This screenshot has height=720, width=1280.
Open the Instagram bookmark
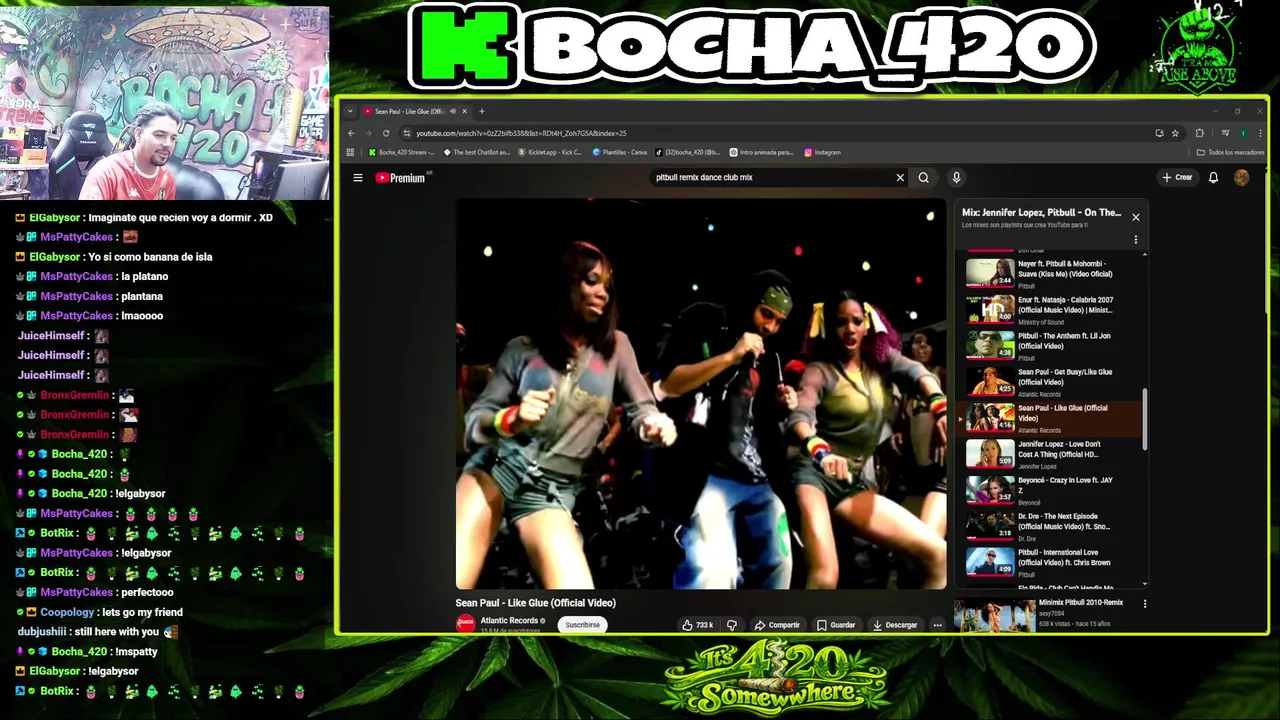tap(822, 153)
